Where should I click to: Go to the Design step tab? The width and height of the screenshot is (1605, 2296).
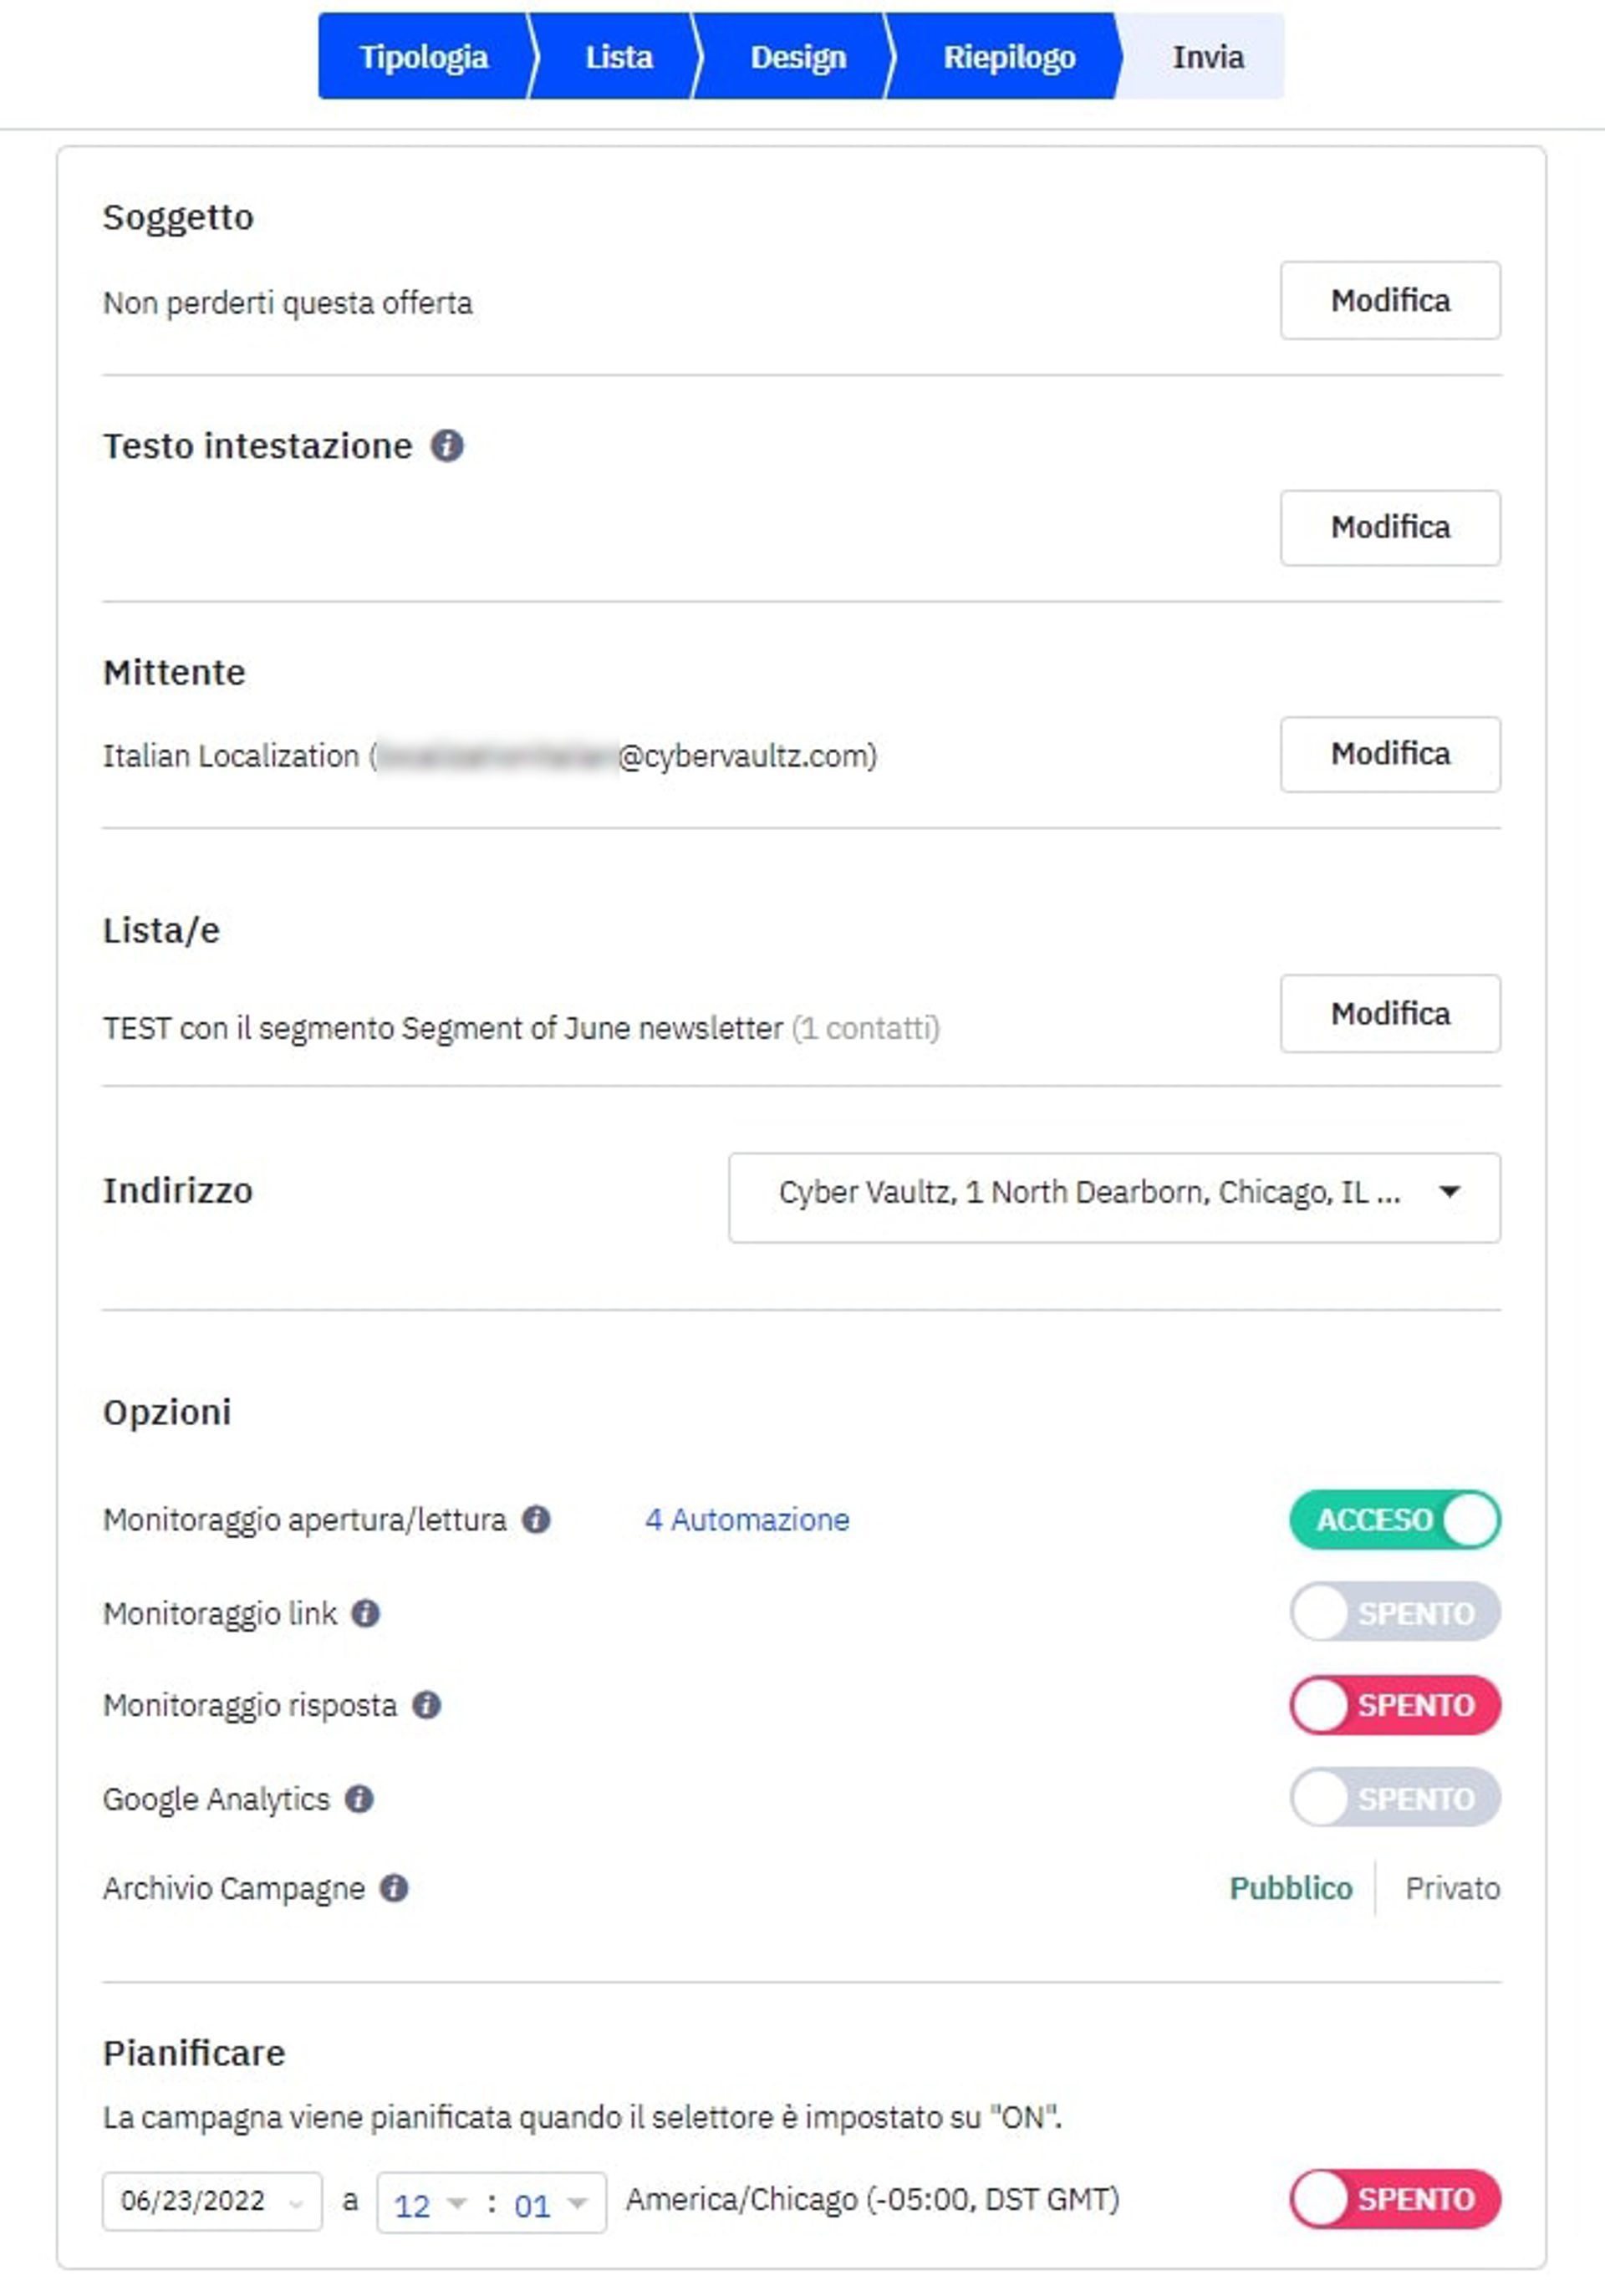pos(797,57)
